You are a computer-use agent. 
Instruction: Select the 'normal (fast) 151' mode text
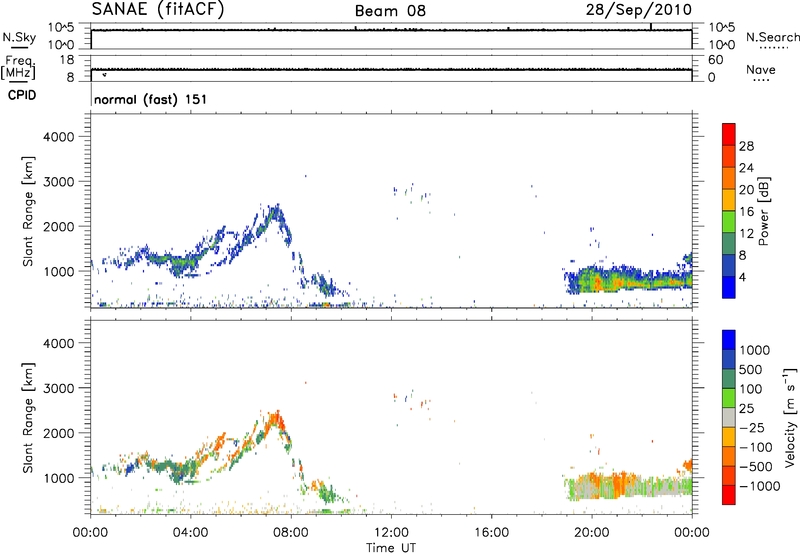point(151,99)
